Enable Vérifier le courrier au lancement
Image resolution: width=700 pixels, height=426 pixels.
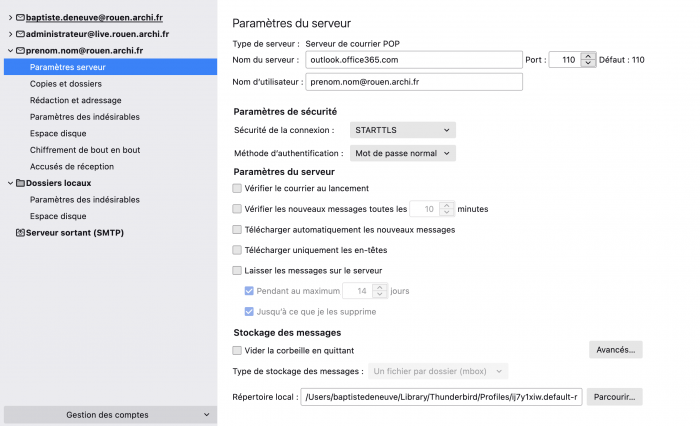point(237,188)
